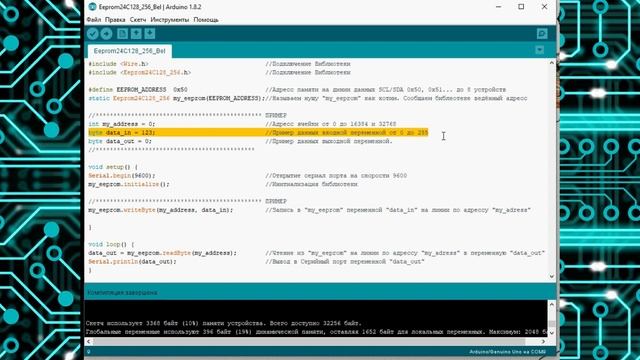640x360 pixels.
Task: Click the 'int my_address = 0;' line
Action: (122, 124)
